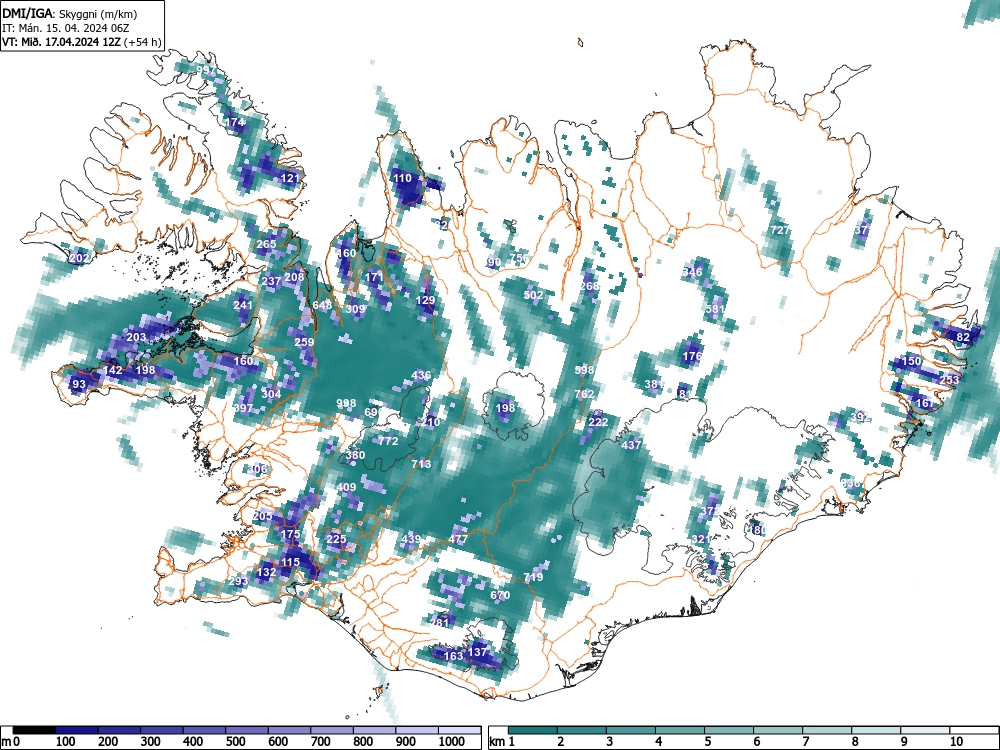Click the map value 241
The width and height of the screenshot is (1000, 750).
(x=243, y=305)
